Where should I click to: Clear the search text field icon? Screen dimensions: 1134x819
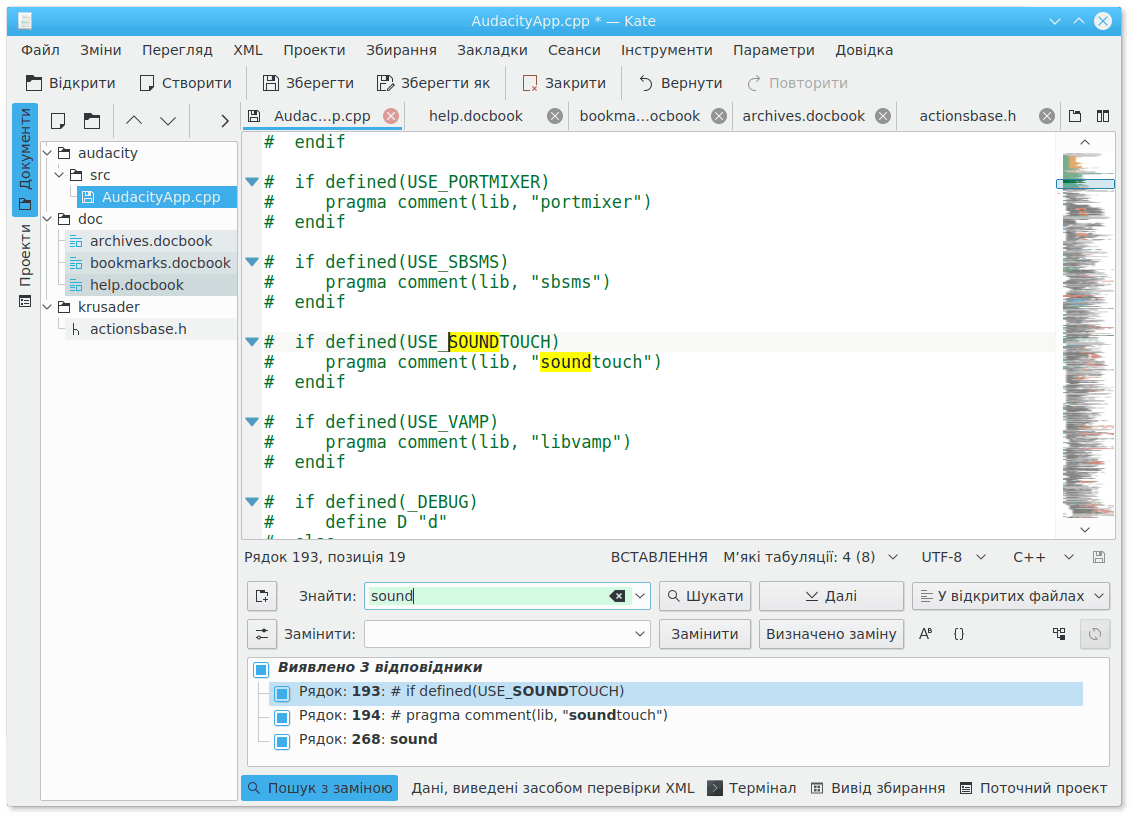[617, 596]
